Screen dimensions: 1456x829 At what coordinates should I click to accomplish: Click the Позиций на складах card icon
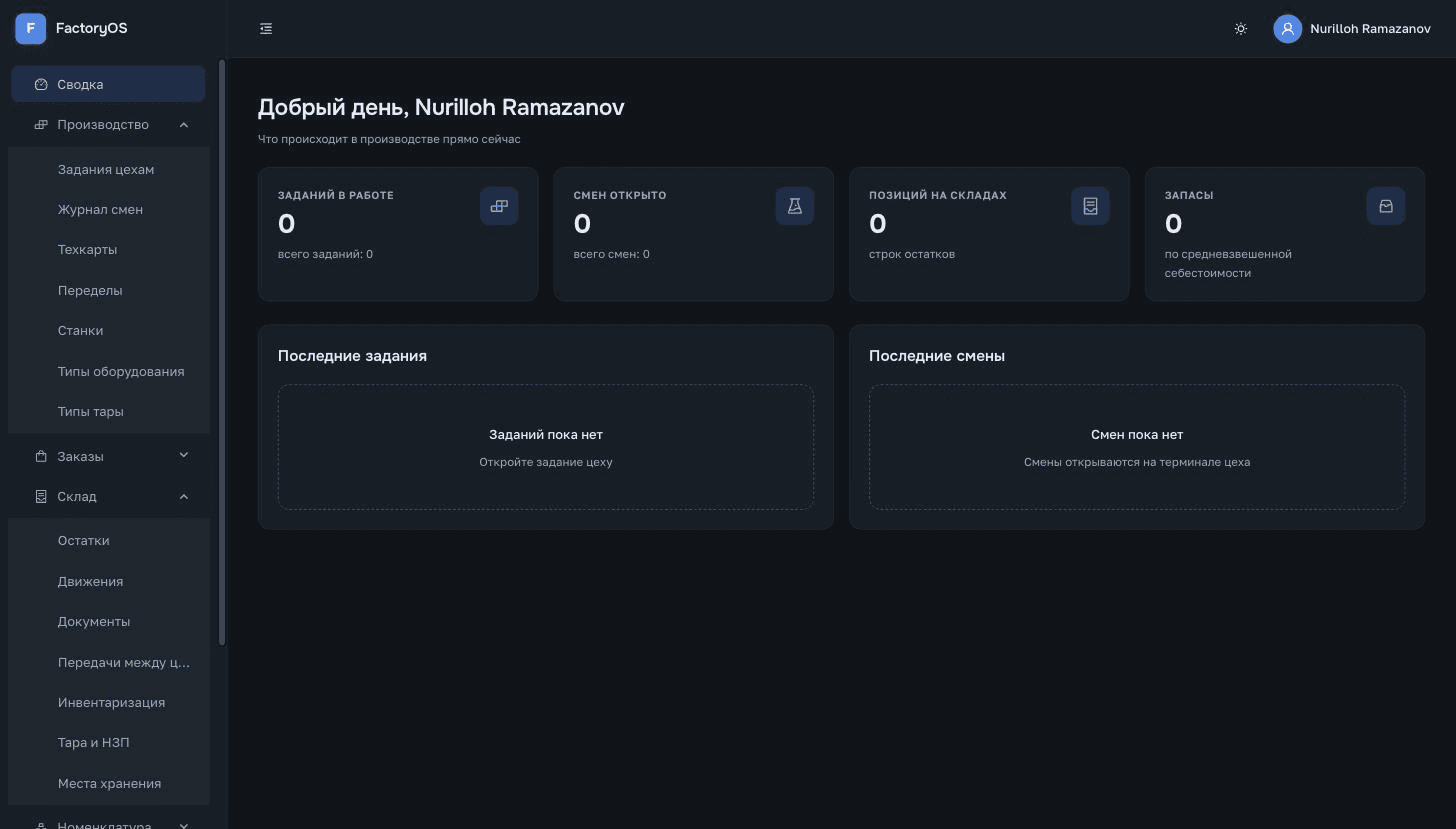coord(1090,206)
